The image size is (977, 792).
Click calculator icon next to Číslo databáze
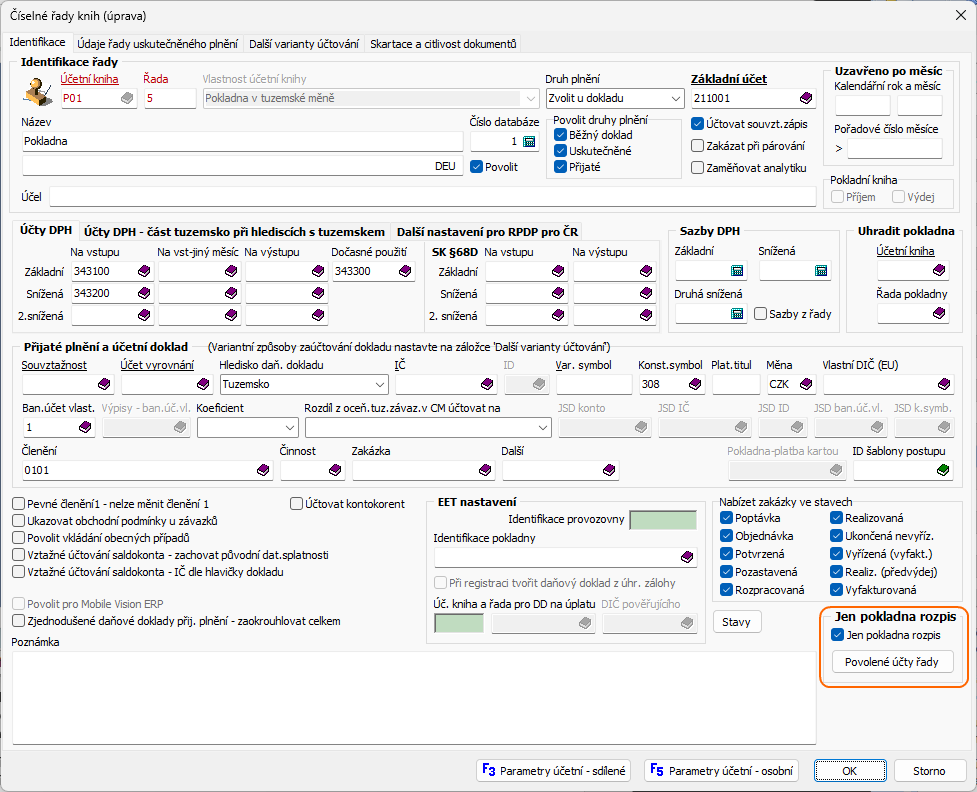[x=529, y=142]
